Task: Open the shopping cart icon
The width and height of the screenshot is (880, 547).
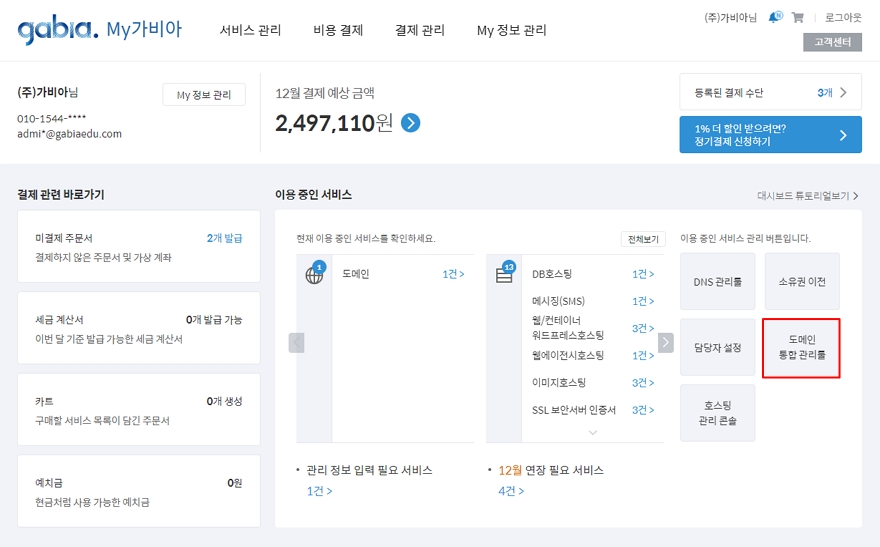Action: 798,18
